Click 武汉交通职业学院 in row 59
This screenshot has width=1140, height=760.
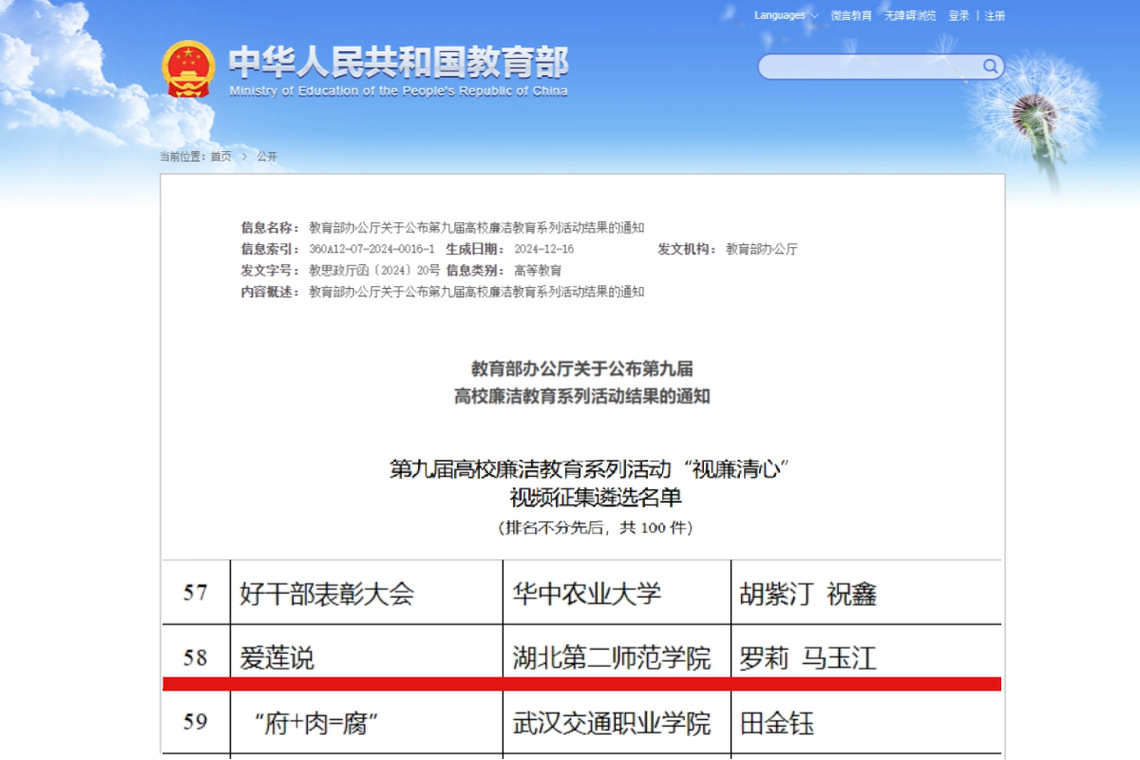612,723
